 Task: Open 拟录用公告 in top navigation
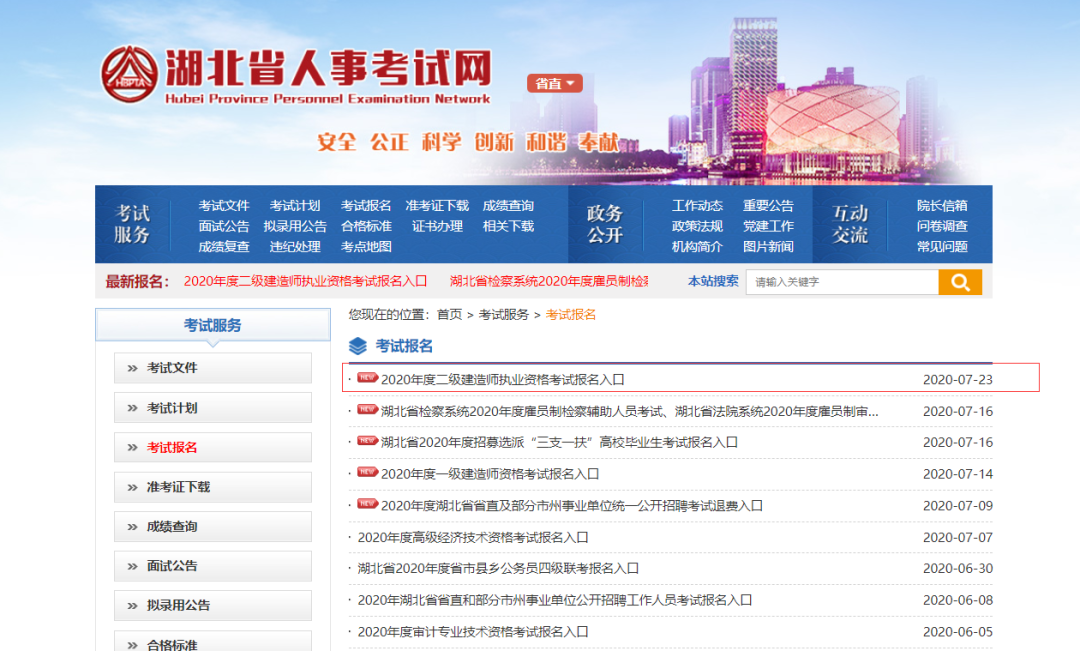[x=295, y=226]
